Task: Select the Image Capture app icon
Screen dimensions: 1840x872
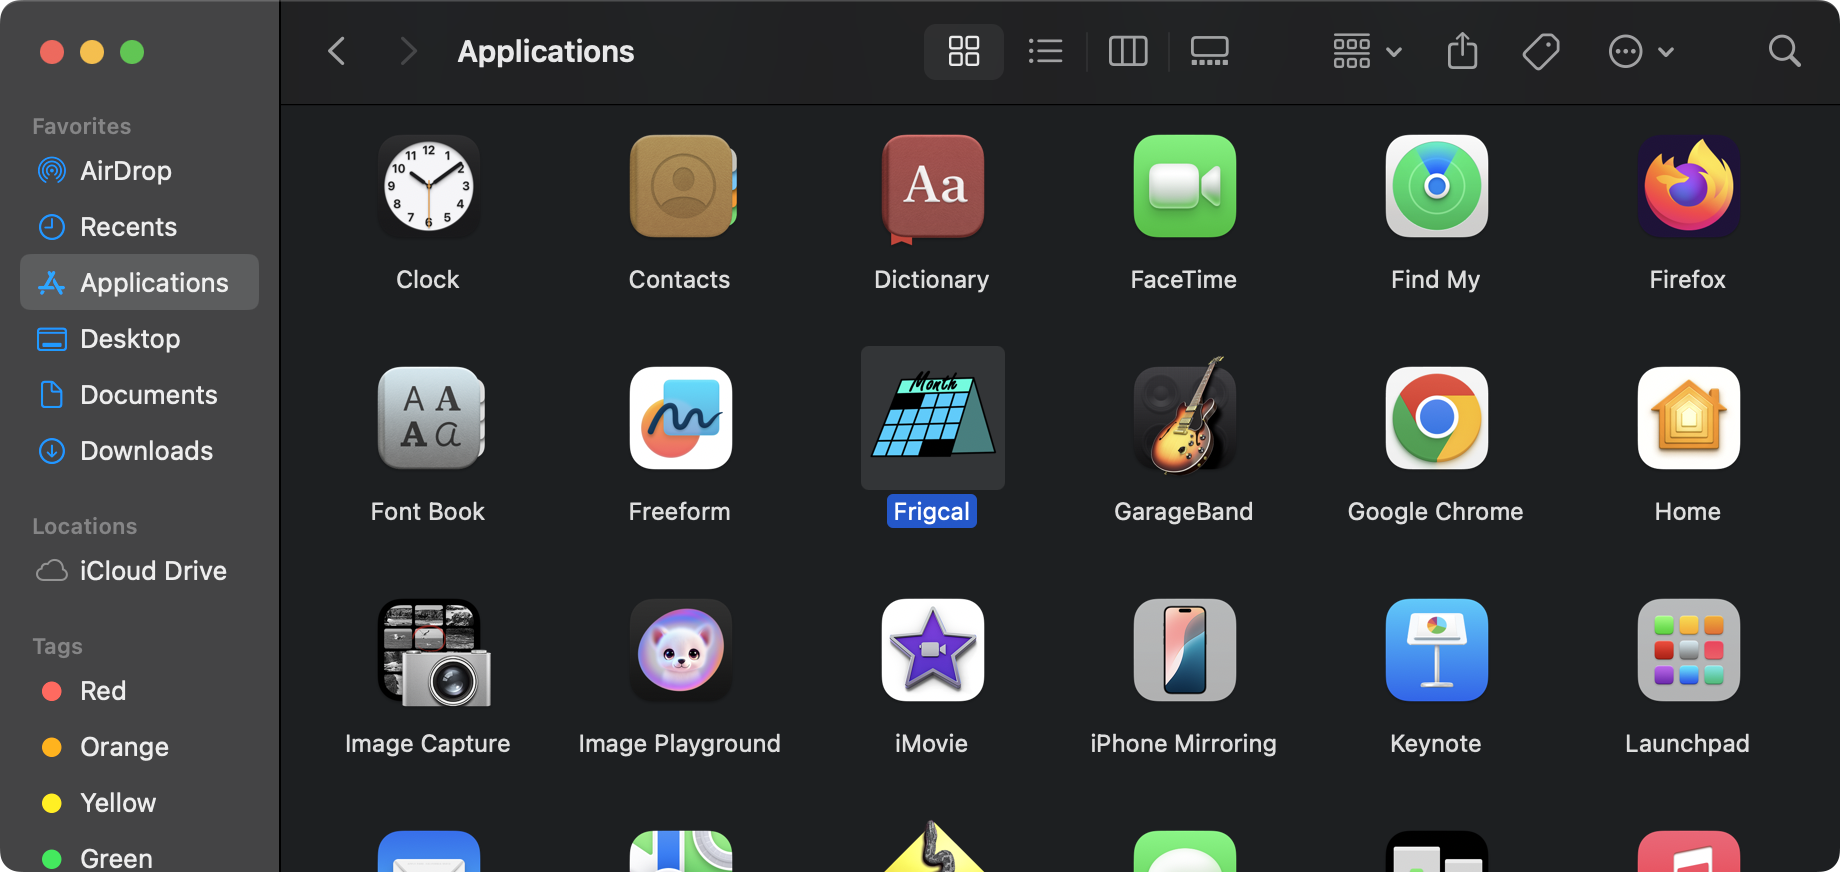Action: click(x=433, y=652)
